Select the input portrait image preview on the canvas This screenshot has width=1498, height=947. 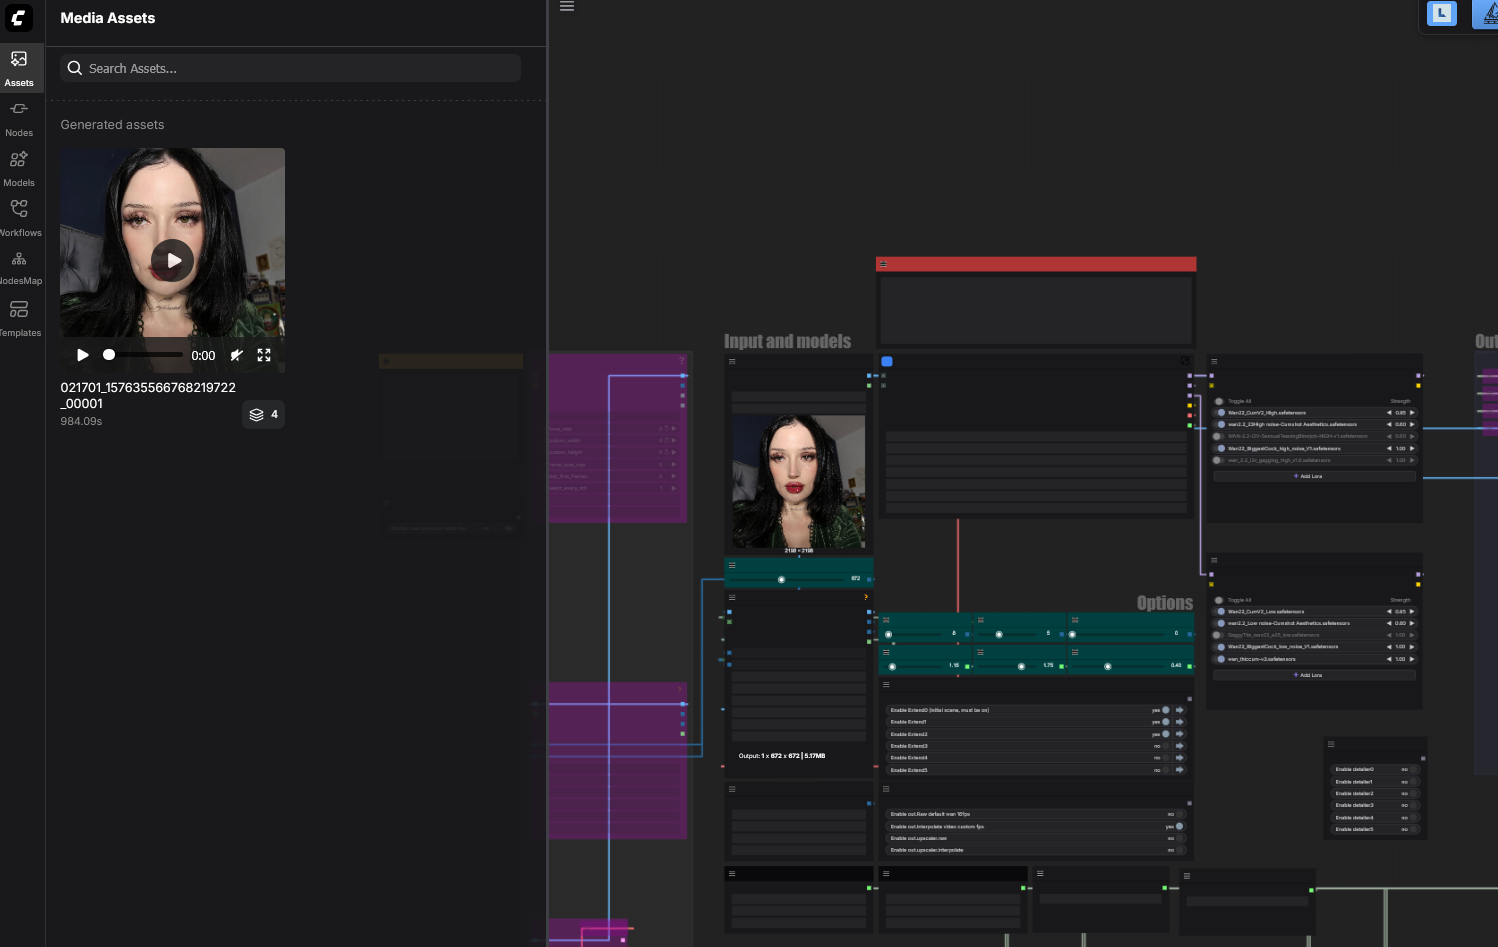coord(799,481)
